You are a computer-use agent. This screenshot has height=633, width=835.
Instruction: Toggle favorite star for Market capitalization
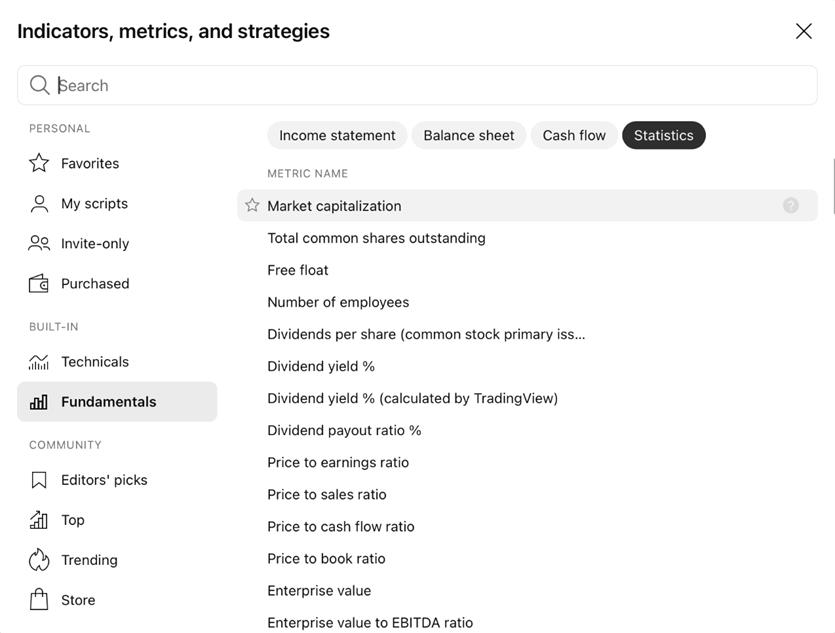252,205
